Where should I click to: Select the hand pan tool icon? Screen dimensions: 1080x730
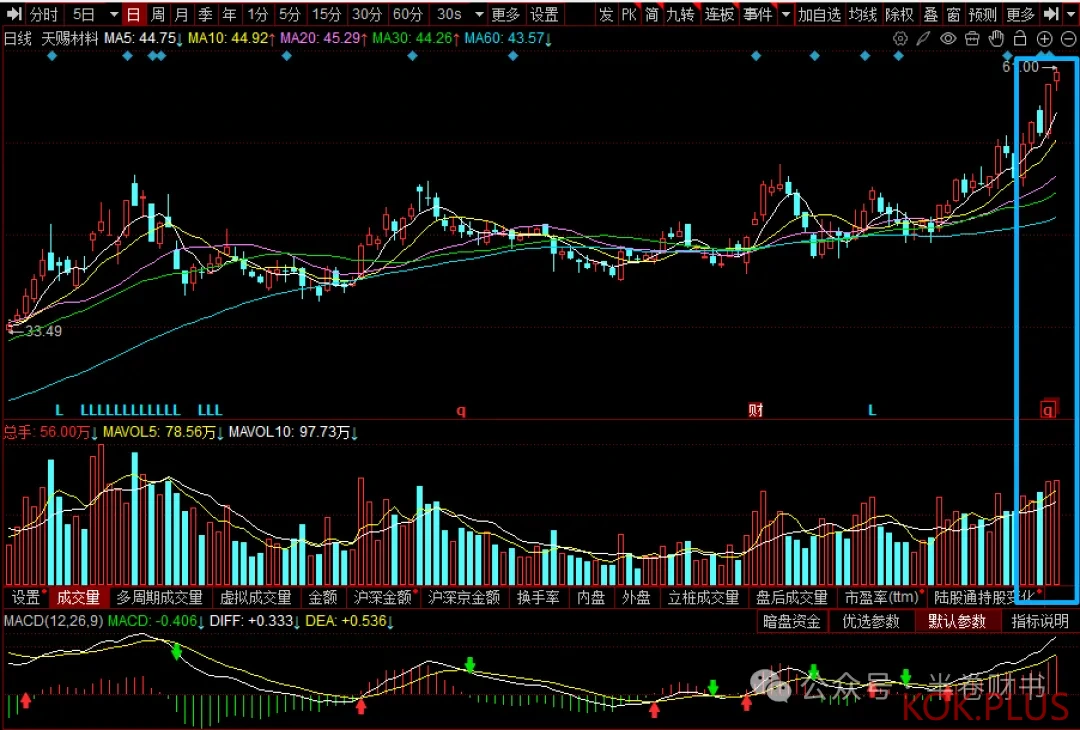996,39
